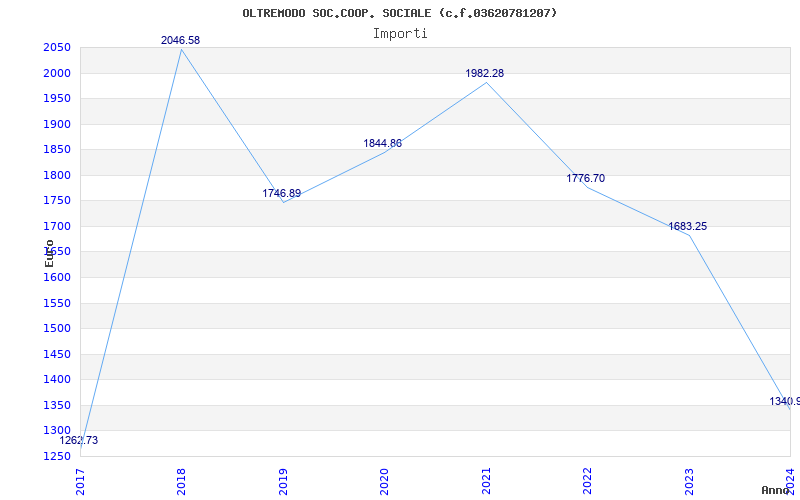Select the 1844.86 data label
This screenshot has width=800, height=500.
[383, 143]
